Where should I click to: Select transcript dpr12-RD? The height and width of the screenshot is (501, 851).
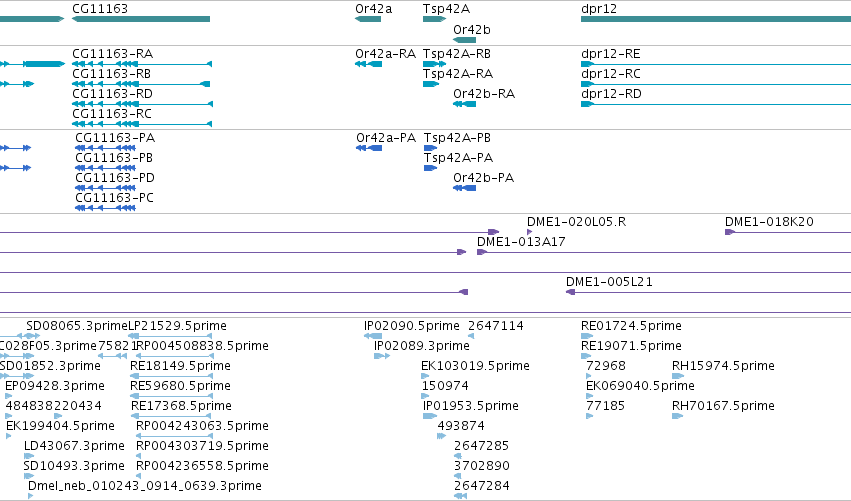click(611, 94)
